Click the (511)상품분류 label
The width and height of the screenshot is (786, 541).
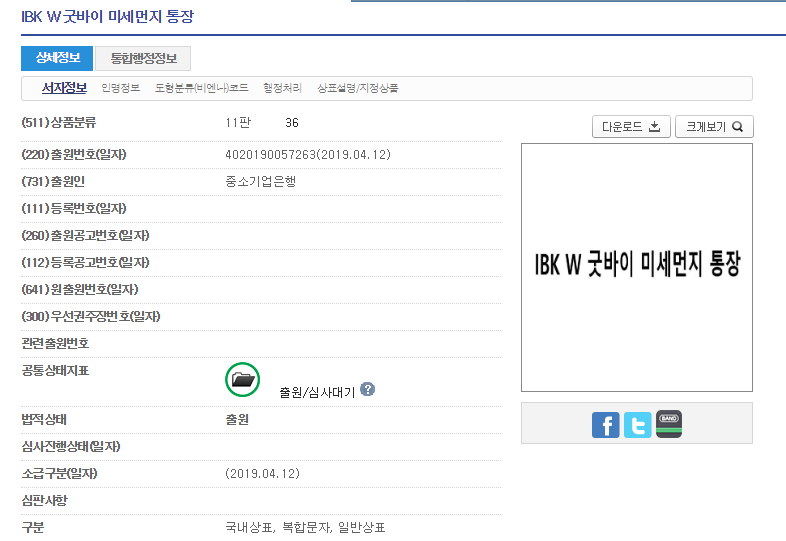pos(59,123)
